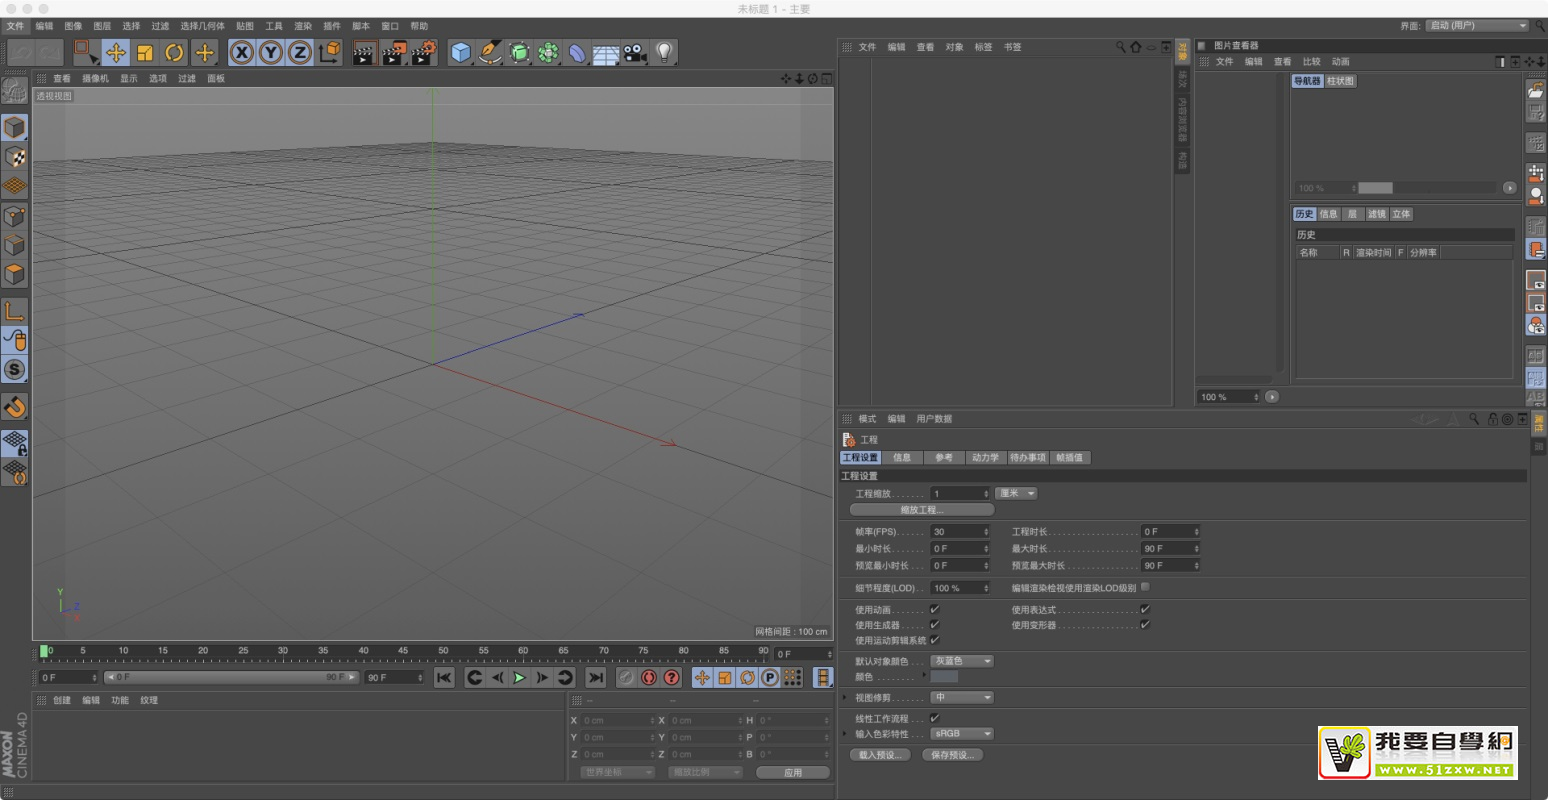This screenshot has width=1548, height=800.
Task: Select the Rotate tool in top toolbar
Action: coord(175,53)
